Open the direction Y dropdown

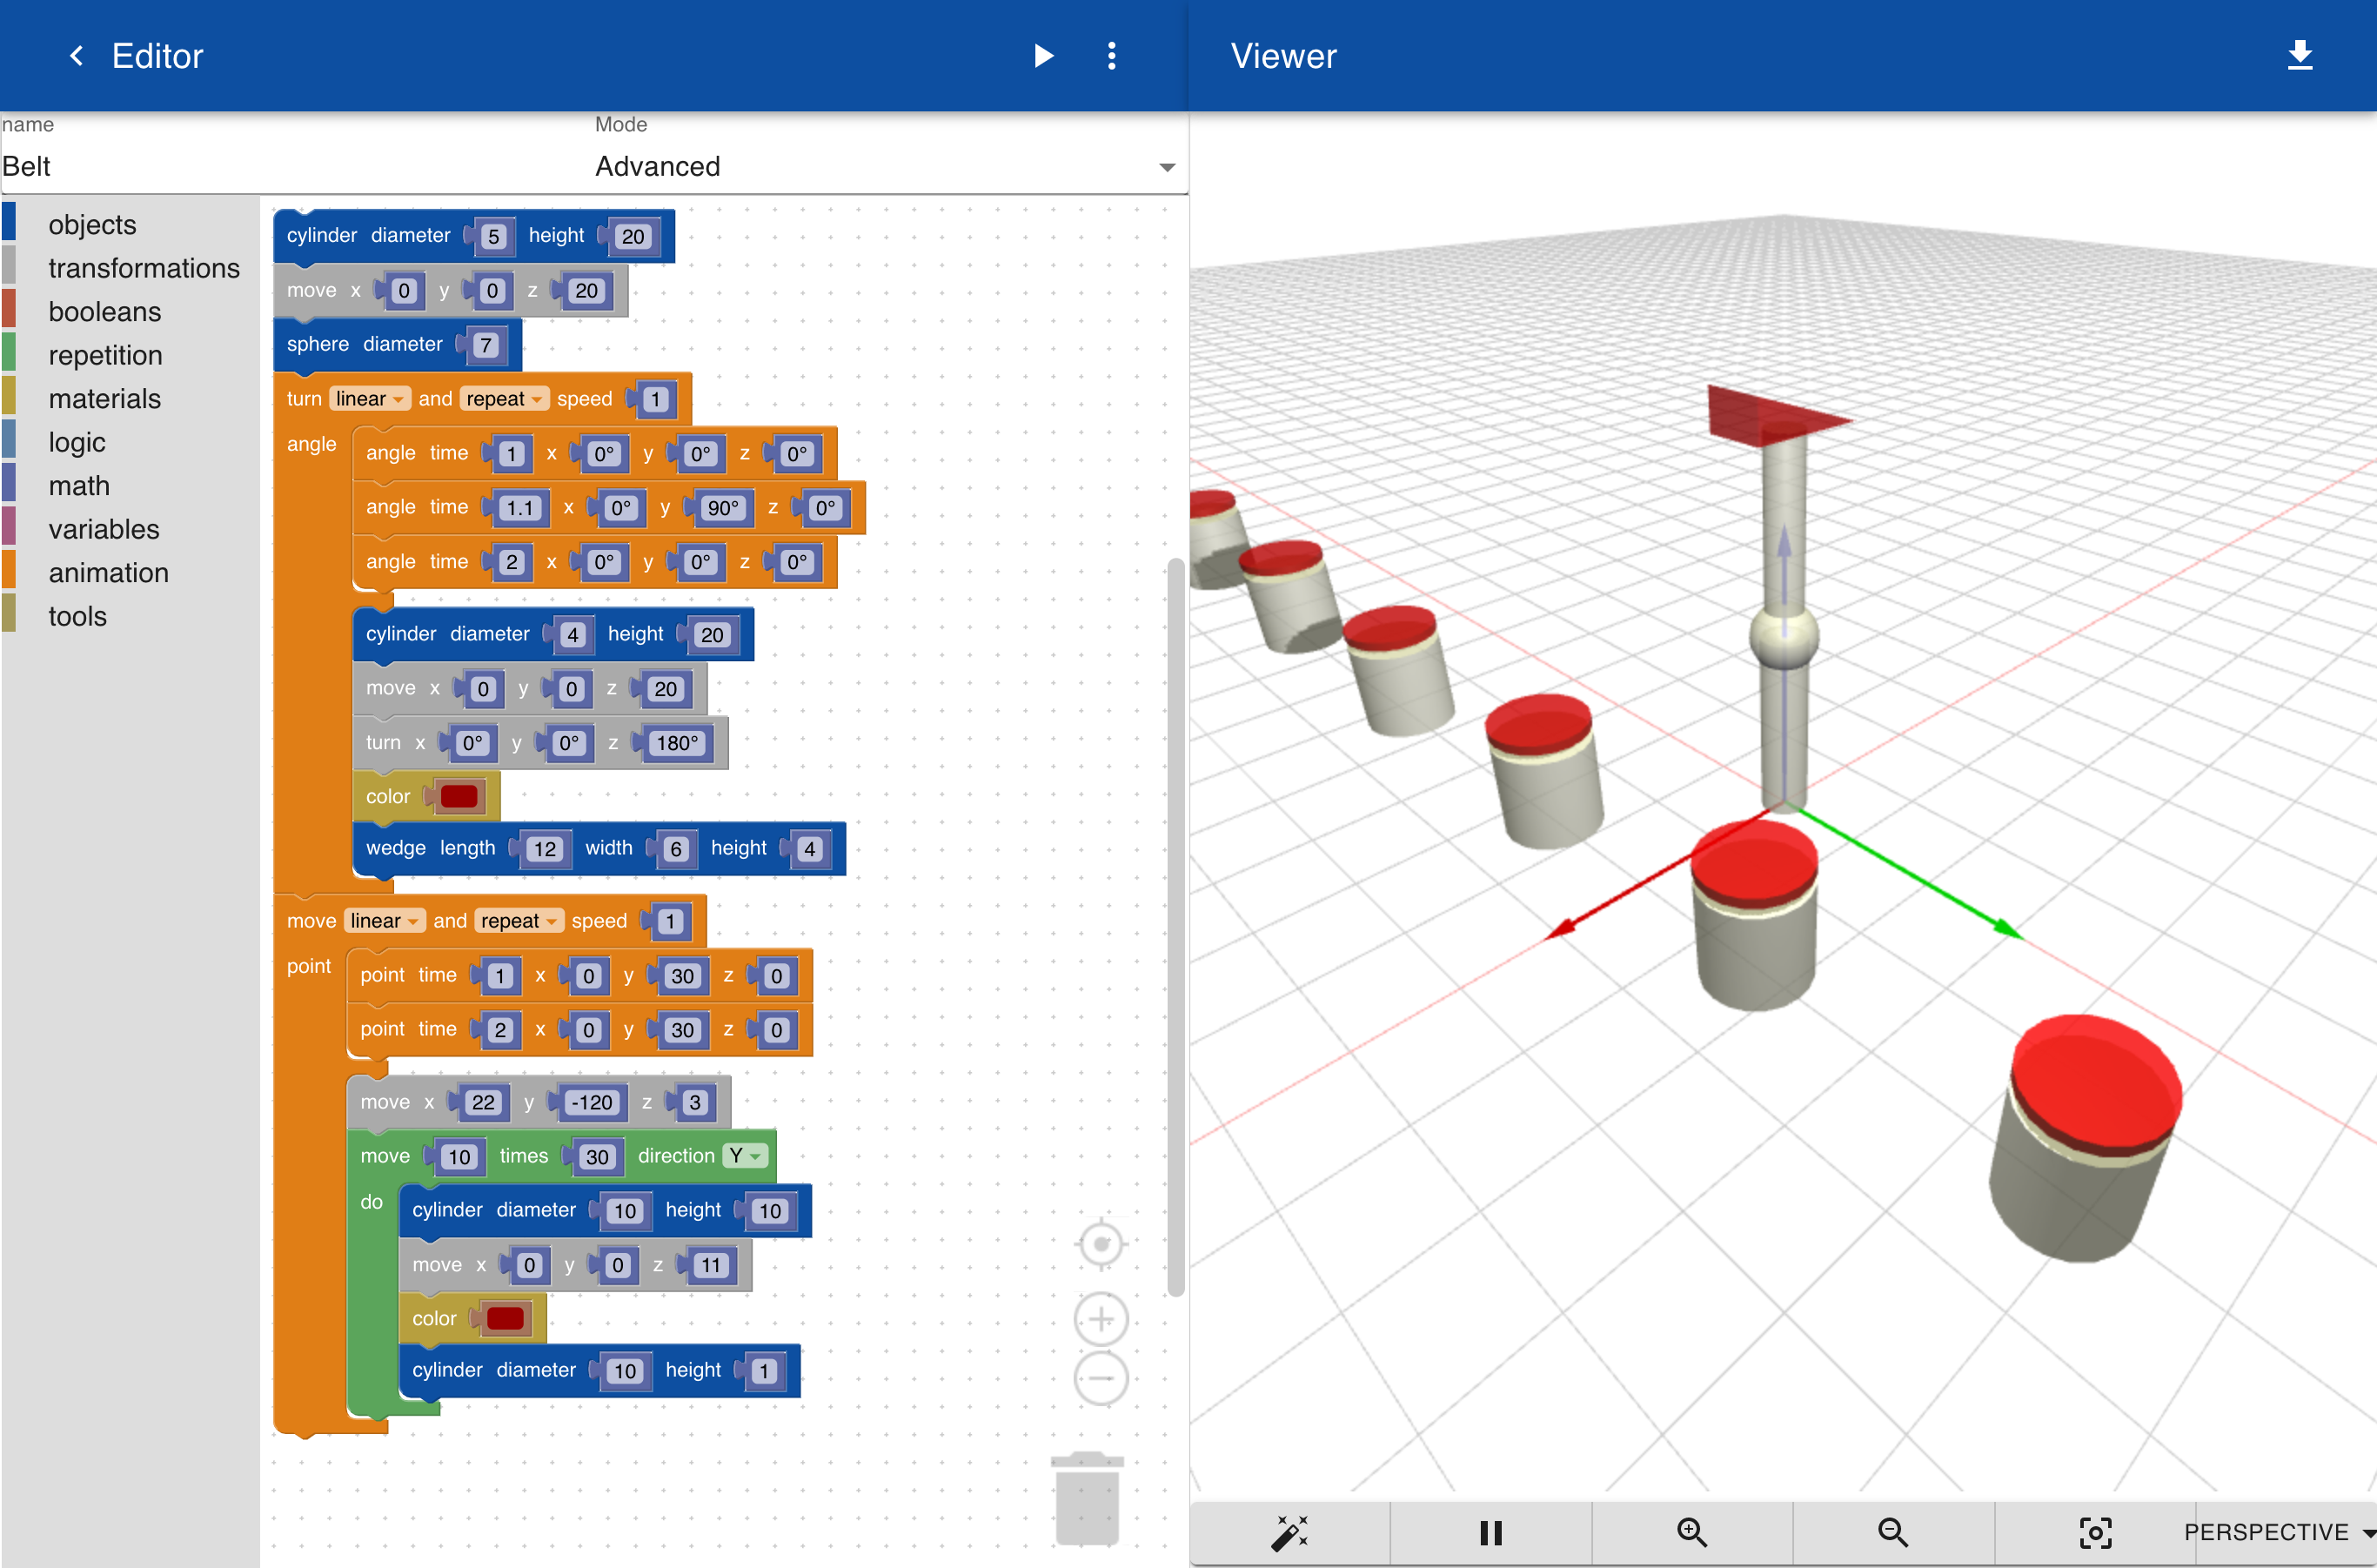pos(745,1156)
